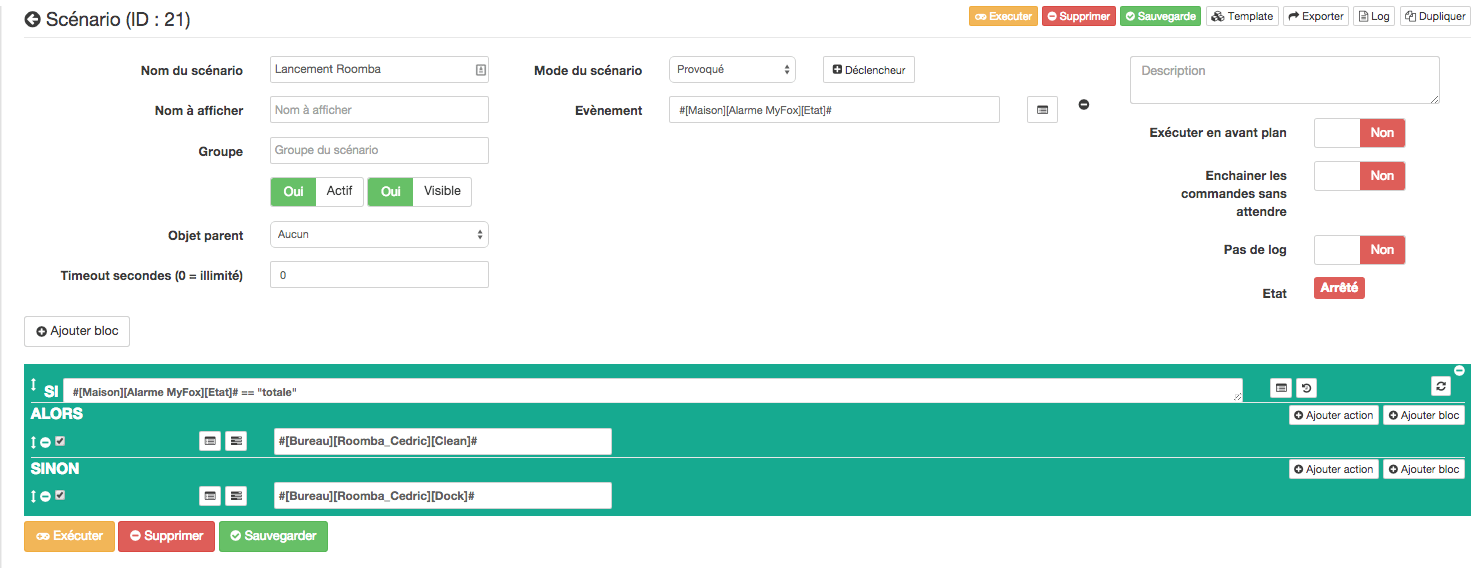Open the action options icon for the Dock command
Image resolution: width=1471 pixels, height=568 pixels.
[x=236, y=495]
